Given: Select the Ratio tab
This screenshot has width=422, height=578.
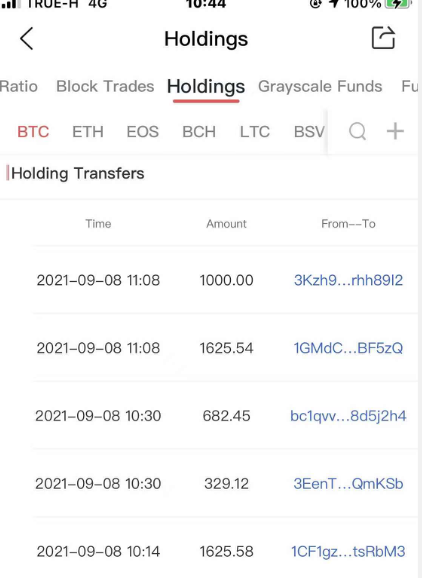Looking at the screenshot, I should coord(18,86).
